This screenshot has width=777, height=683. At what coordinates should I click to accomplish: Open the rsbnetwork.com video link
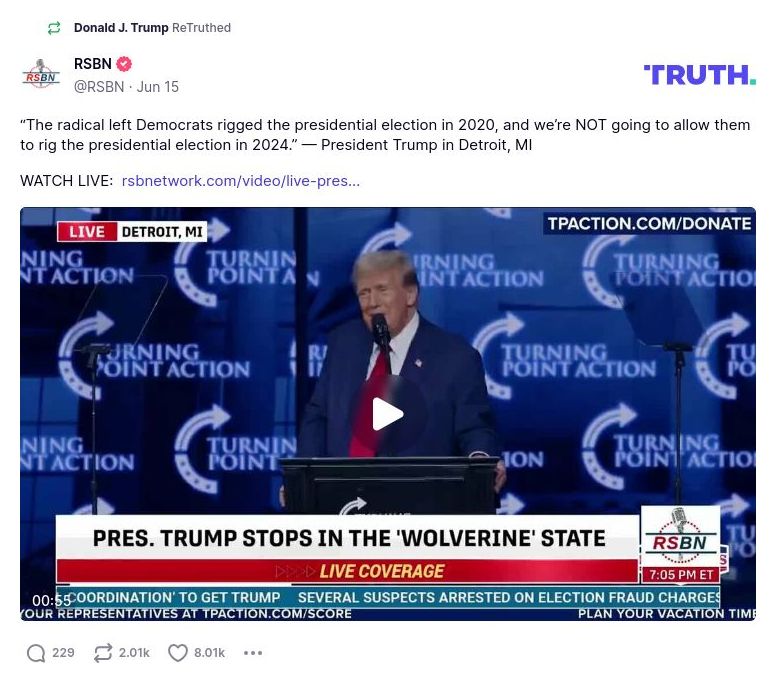coord(241,181)
